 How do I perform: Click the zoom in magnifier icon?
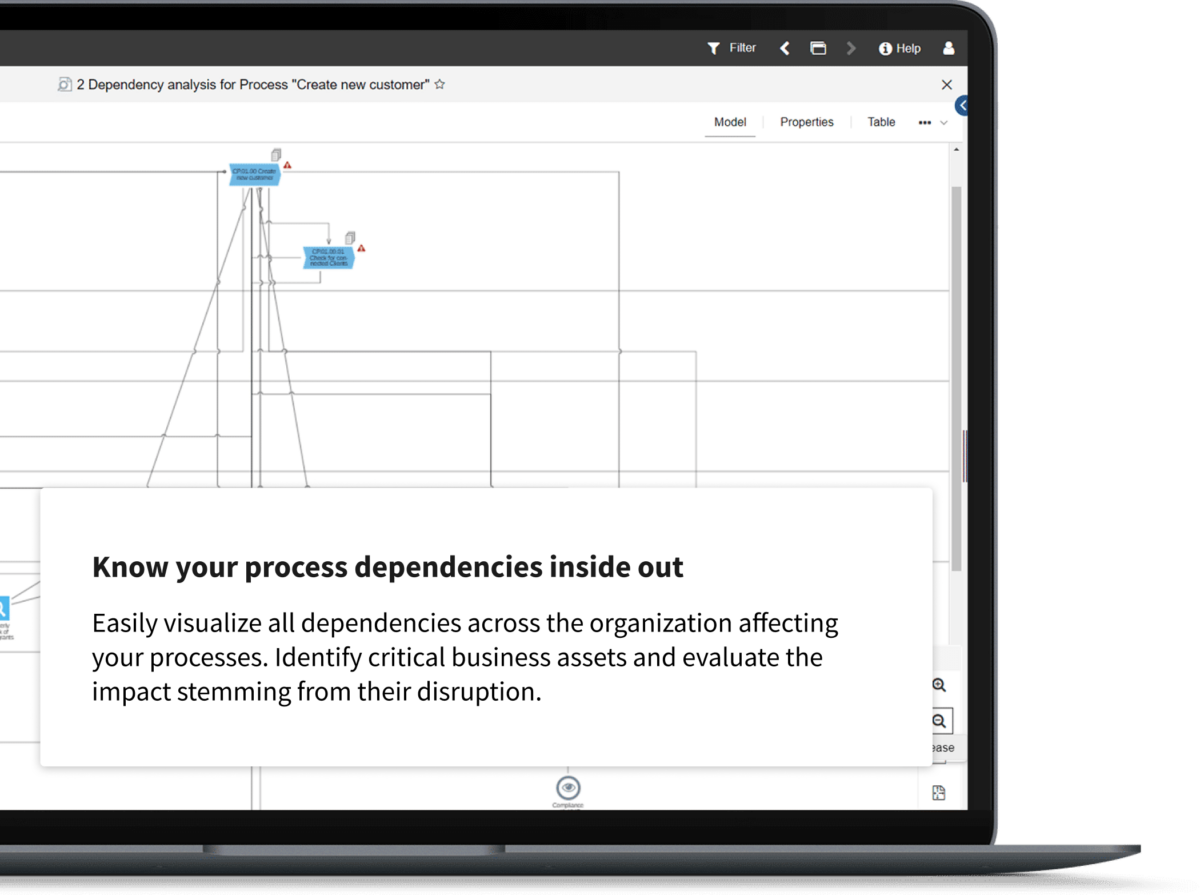pos(939,685)
